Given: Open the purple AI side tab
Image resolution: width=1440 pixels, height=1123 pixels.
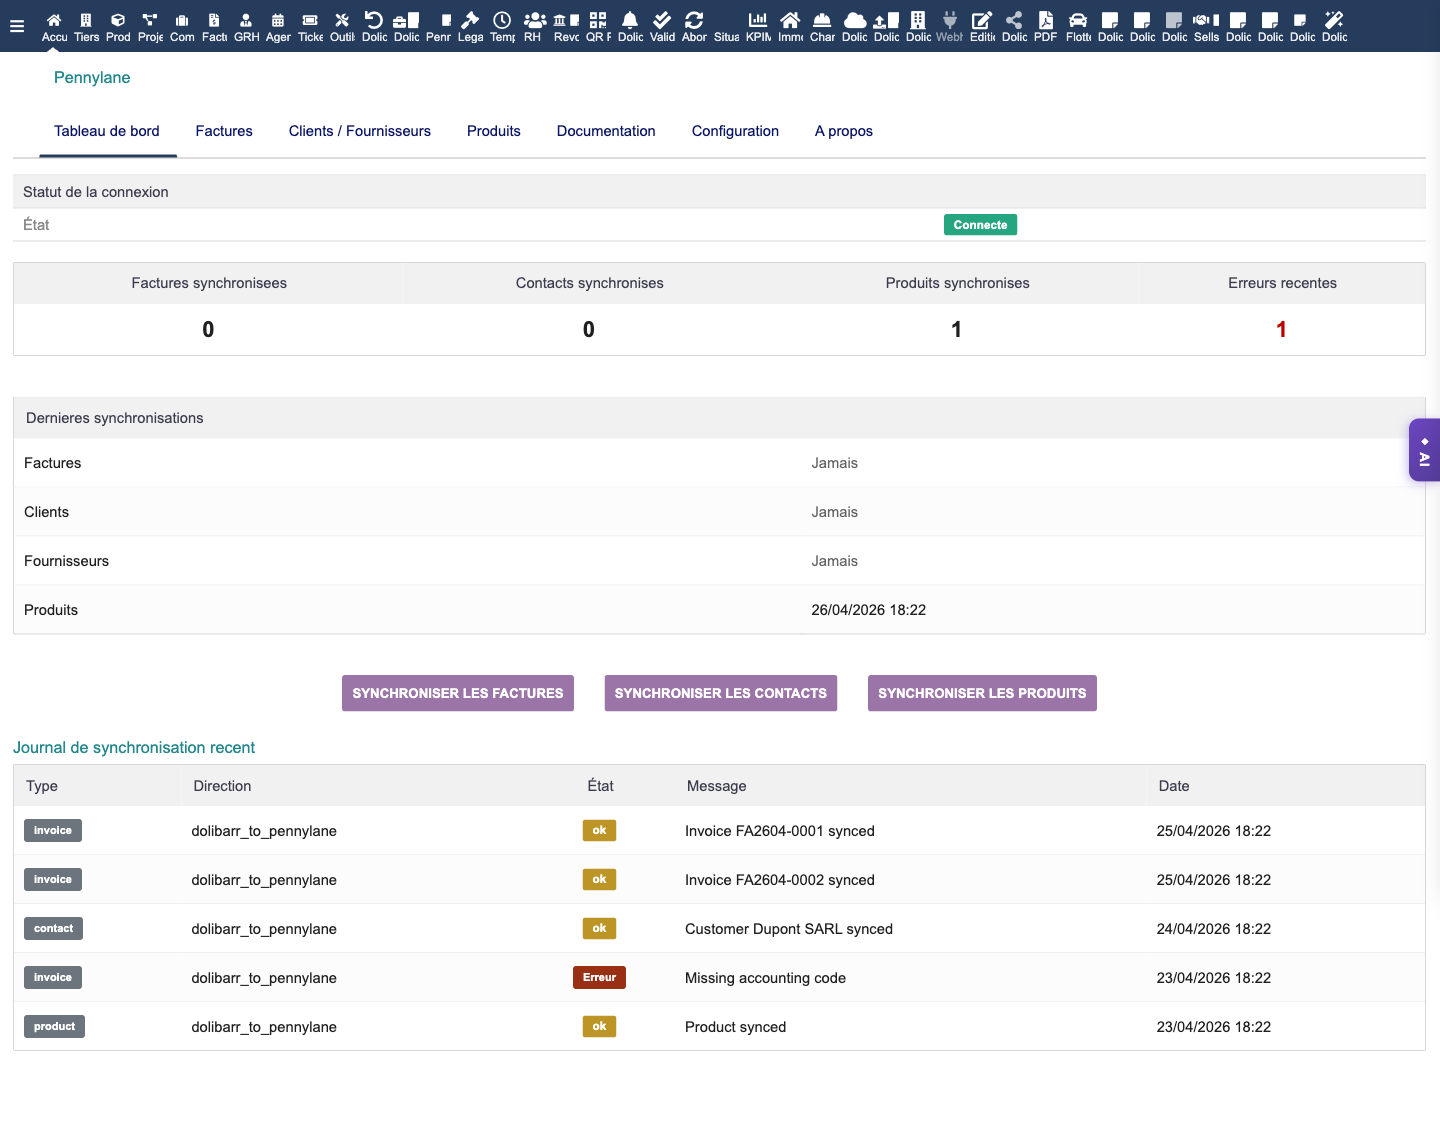Looking at the screenshot, I should tap(1425, 450).
